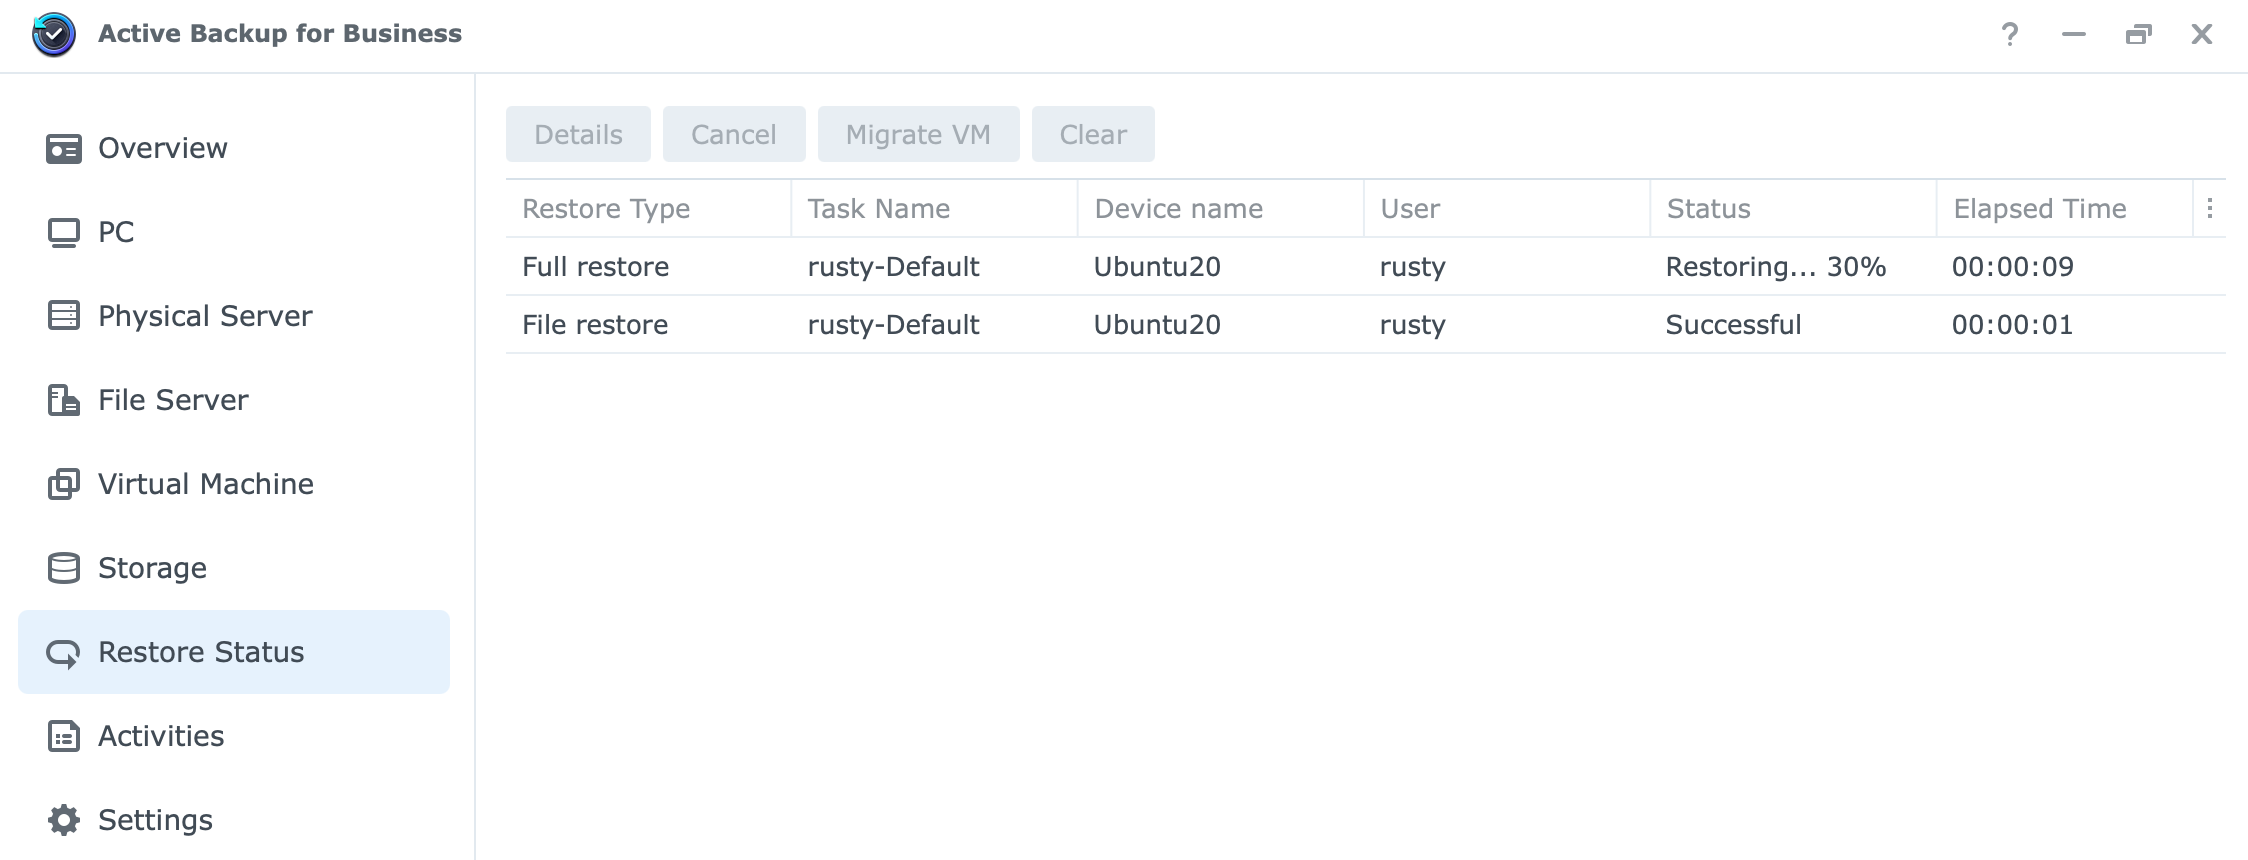
Task: Click user rusty in the Full restore row
Action: [x=1412, y=267]
